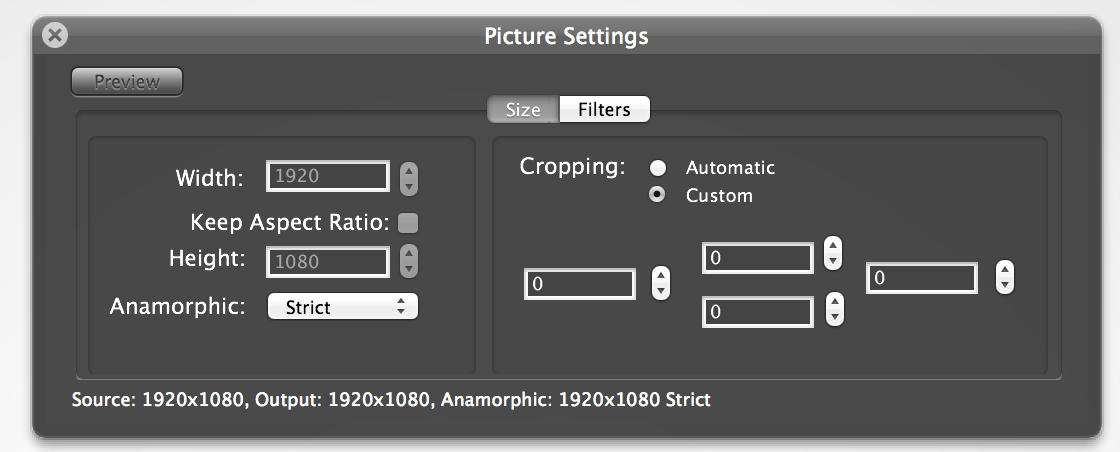Select Custom cropping radio button

657,195
